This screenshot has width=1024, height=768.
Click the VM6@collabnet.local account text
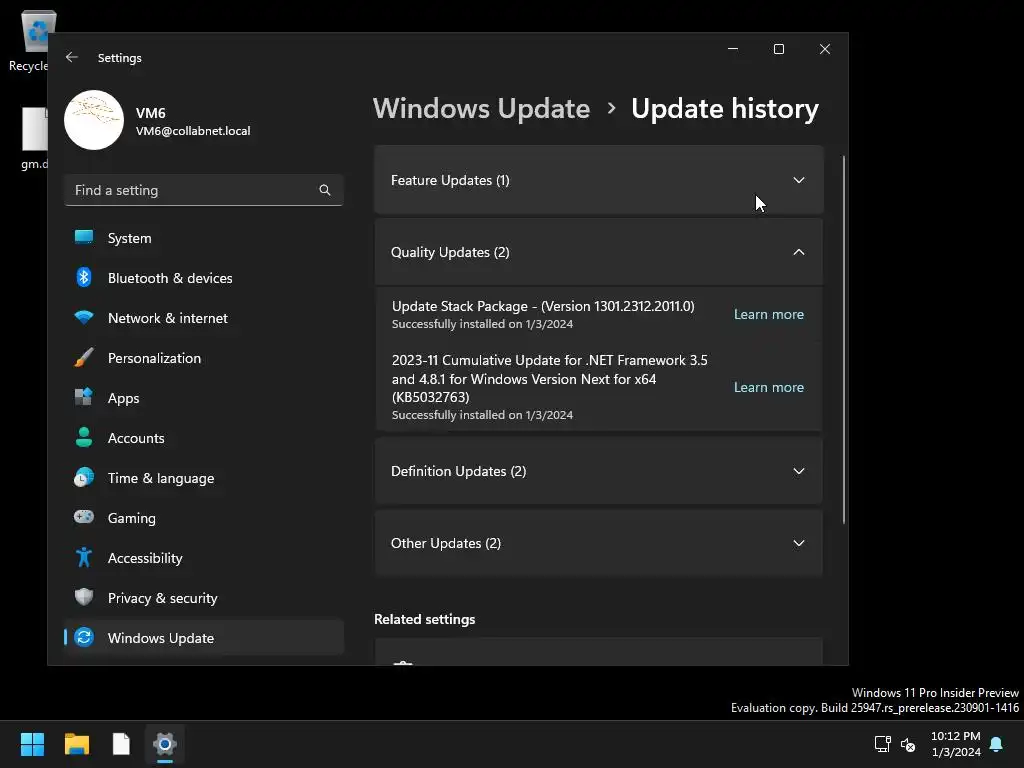(x=193, y=131)
